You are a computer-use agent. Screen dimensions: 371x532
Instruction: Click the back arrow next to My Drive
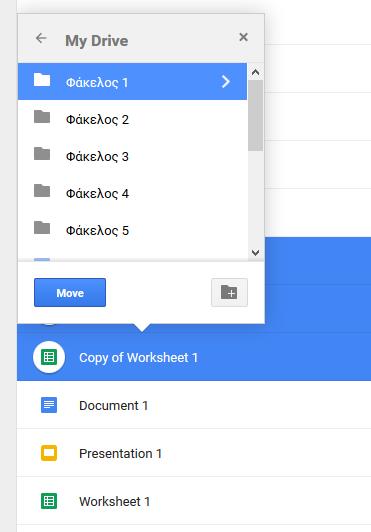[x=41, y=38]
